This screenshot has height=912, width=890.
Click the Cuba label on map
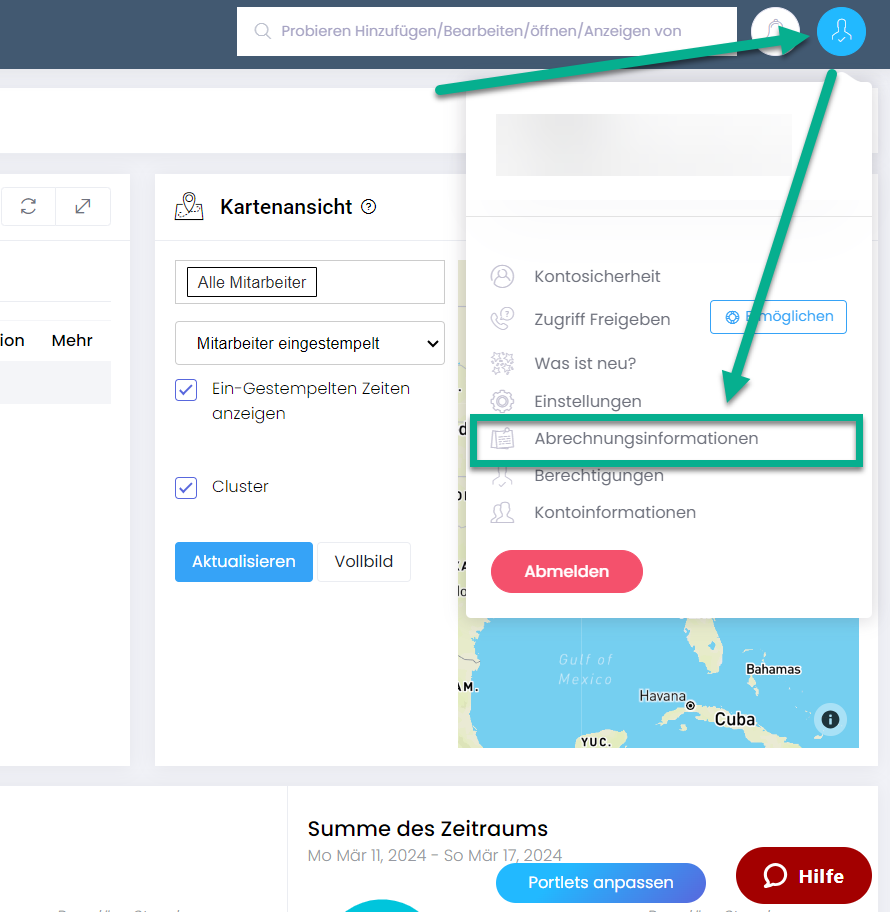pos(734,719)
